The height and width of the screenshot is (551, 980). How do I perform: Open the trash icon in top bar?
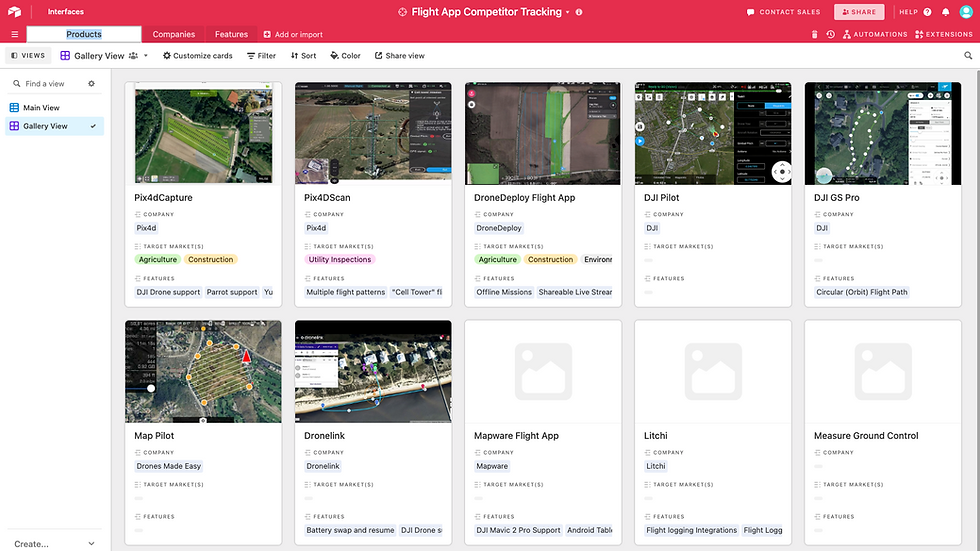pos(814,34)
